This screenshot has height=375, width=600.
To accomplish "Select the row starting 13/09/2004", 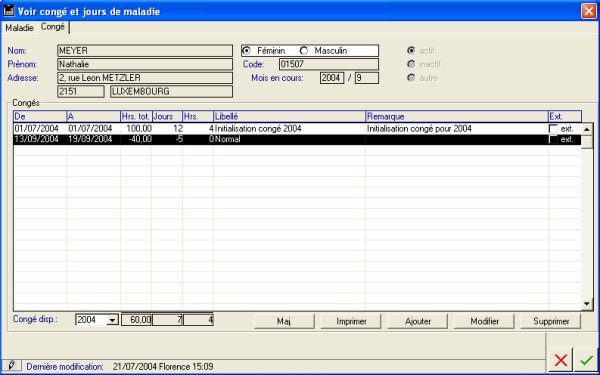I will (x=297, y=139).
